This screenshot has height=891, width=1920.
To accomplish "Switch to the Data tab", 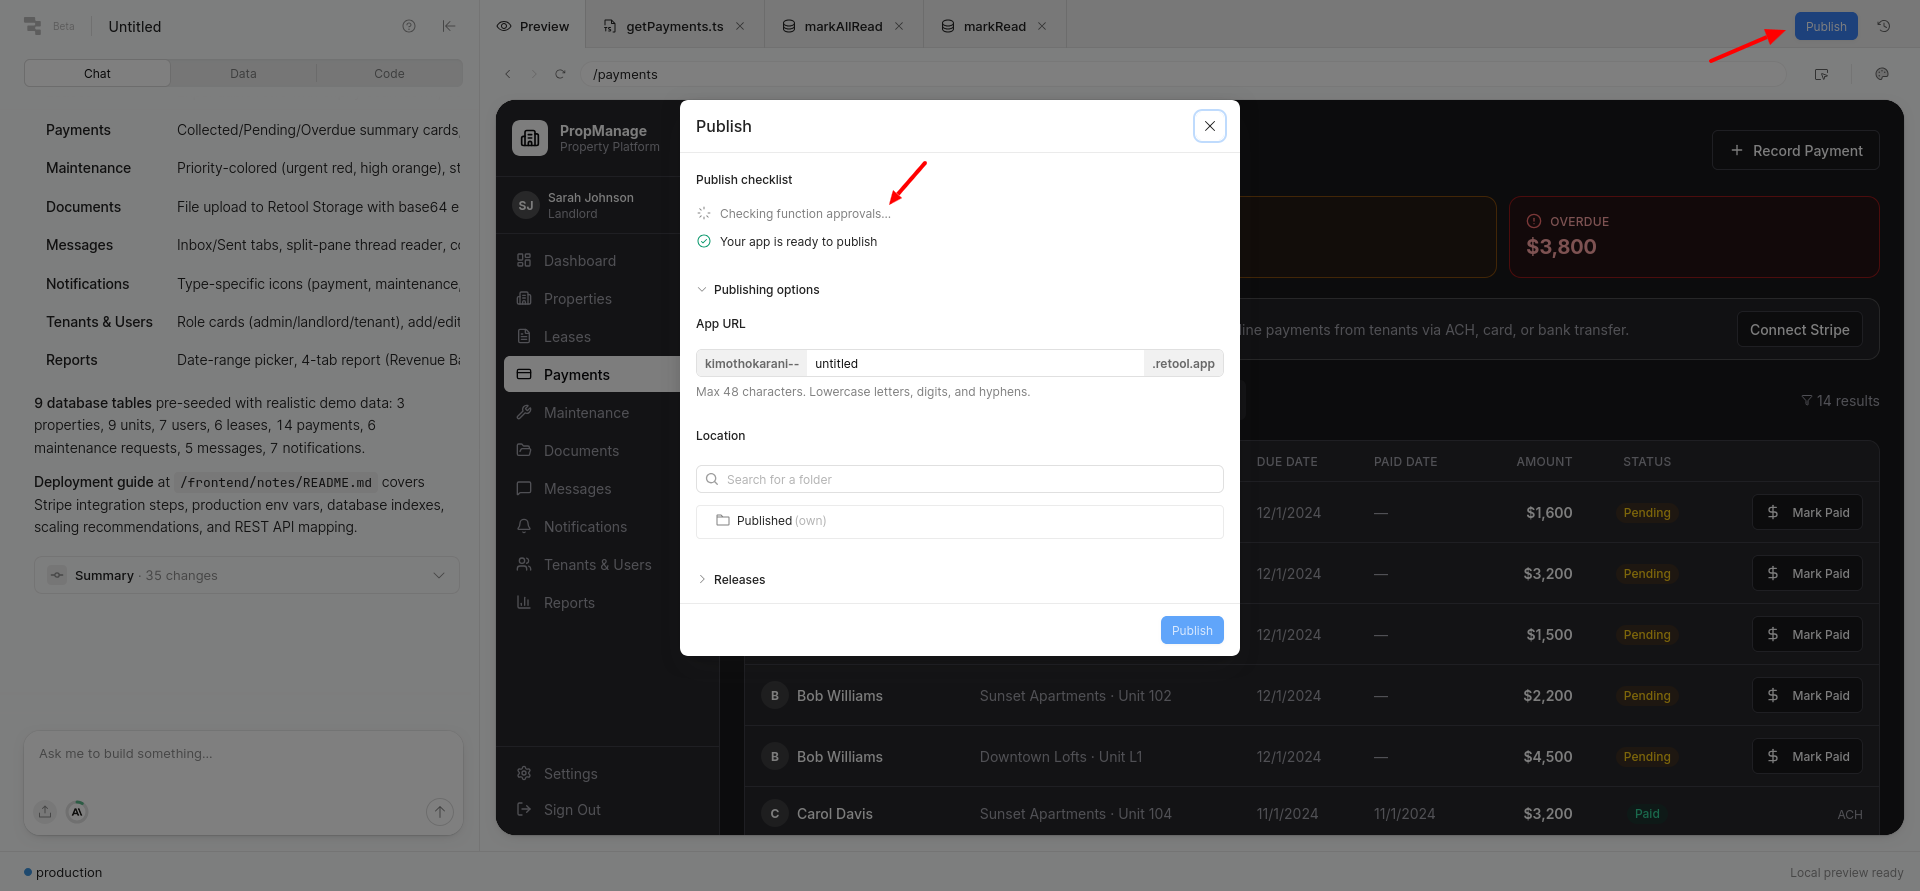I will 243,73.
